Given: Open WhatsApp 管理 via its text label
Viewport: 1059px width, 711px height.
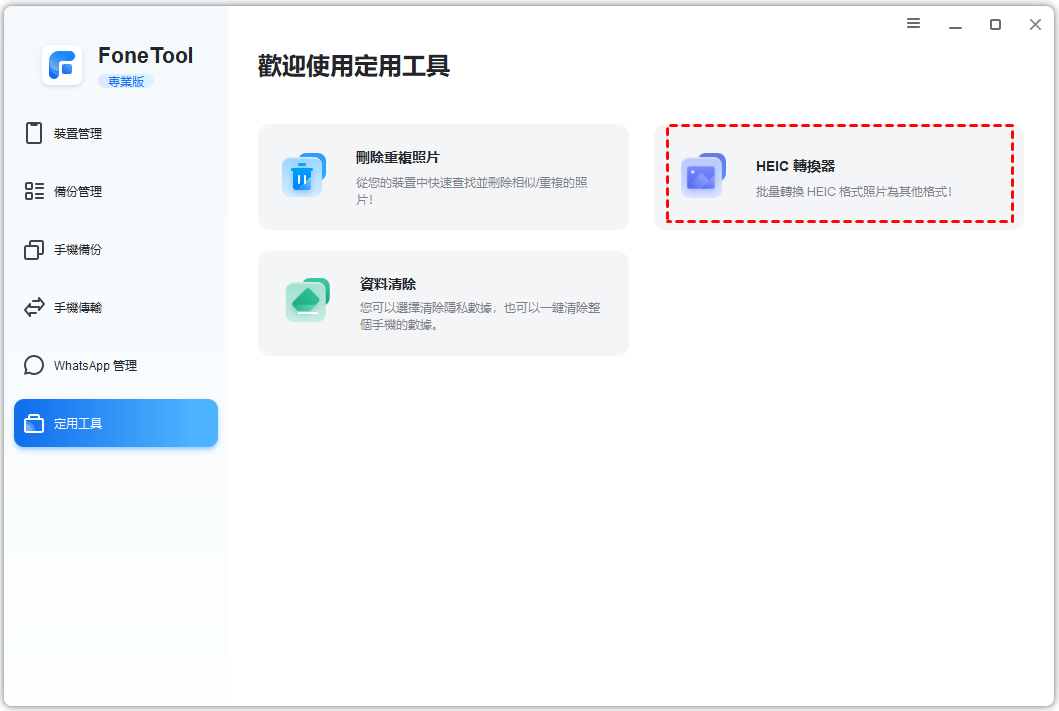Looking at the screenshot, I should 95,366.
